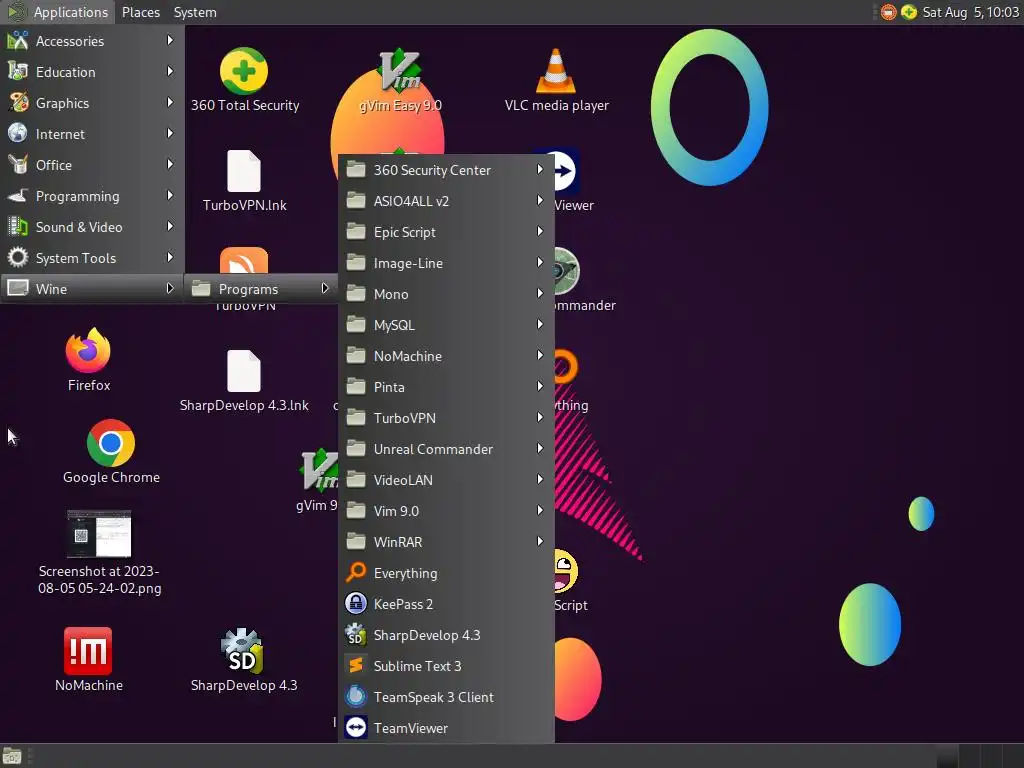Expand the VideoLAN folder
The width and height of the screenshot is (1024, 768).
446,480
